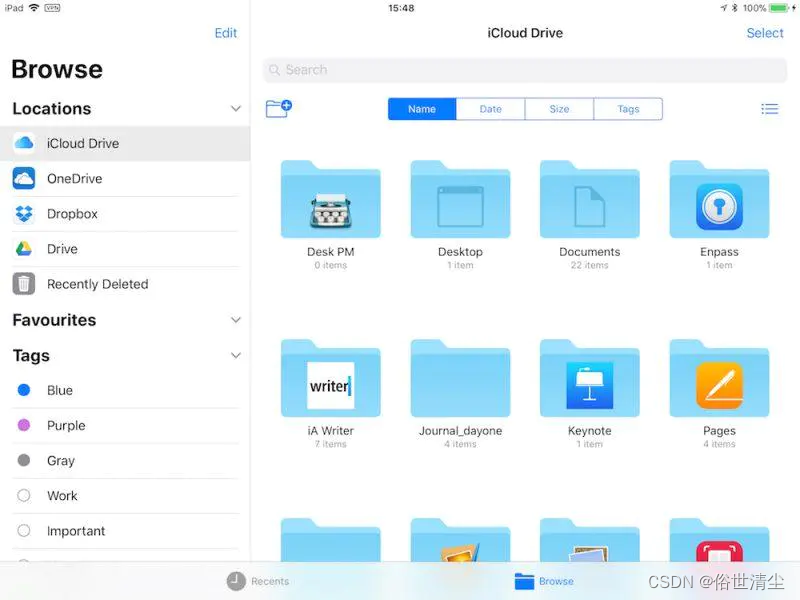Sort files by Tags

point(628,109)
